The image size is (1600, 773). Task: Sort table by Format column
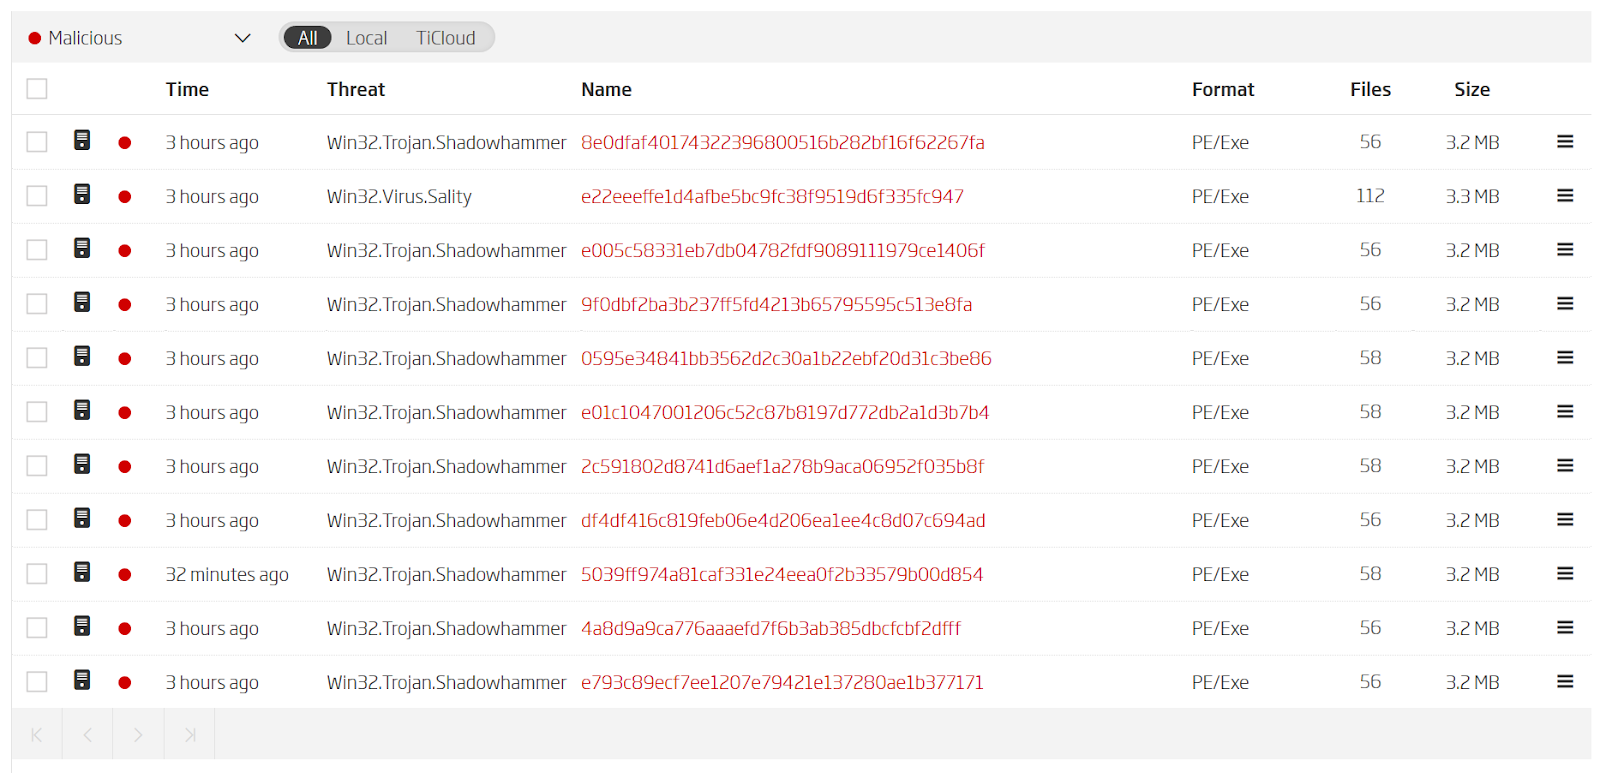(1222, 89)
